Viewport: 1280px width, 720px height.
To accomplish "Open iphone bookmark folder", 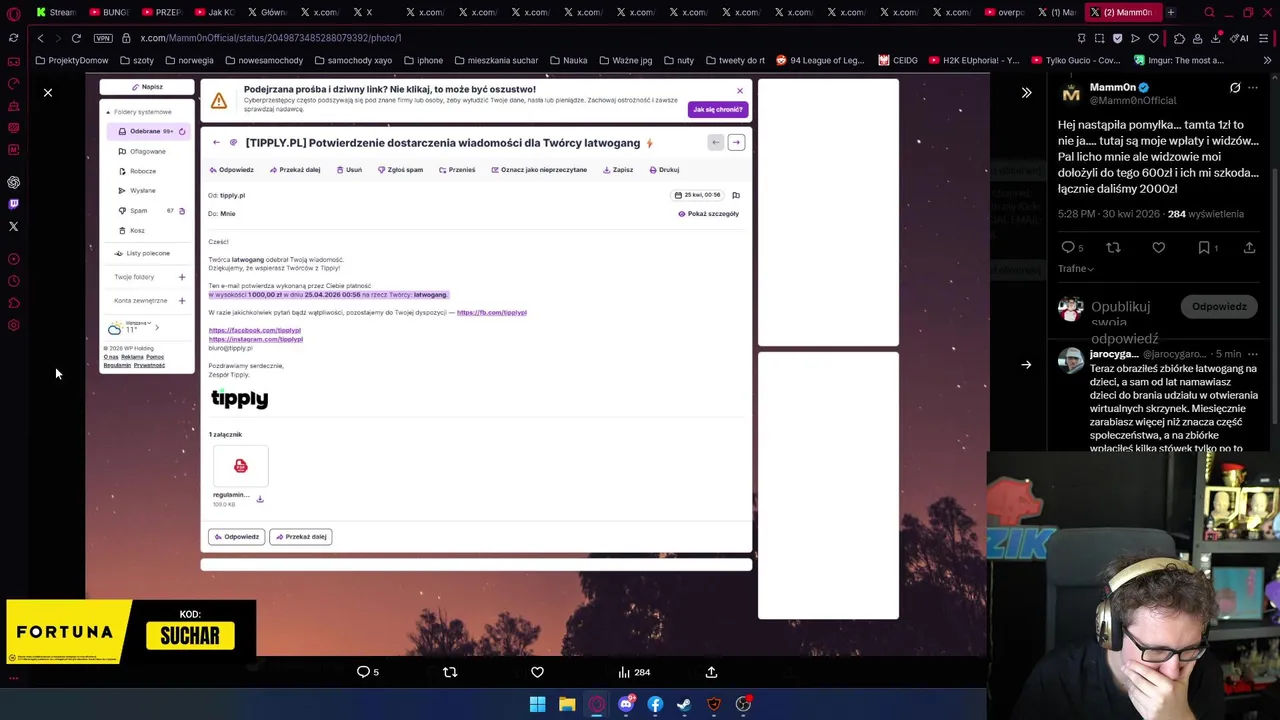I will [422, 60].
